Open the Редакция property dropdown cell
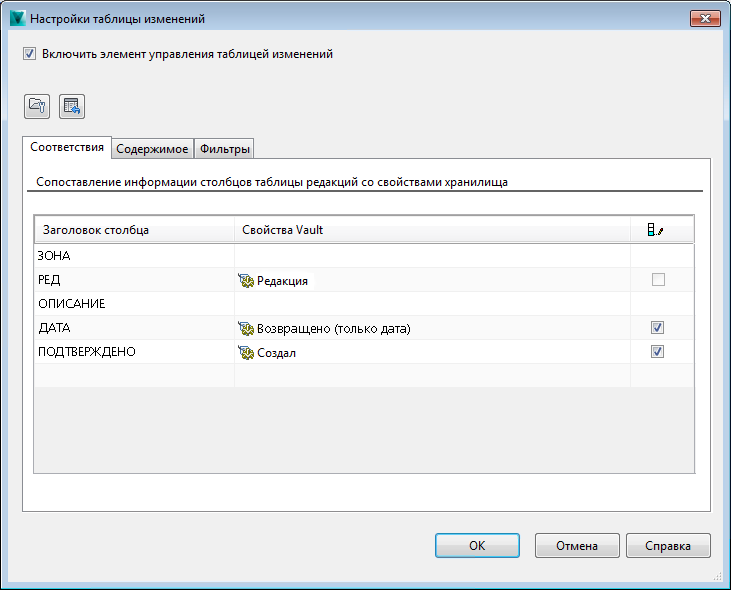 pos(432,280)
